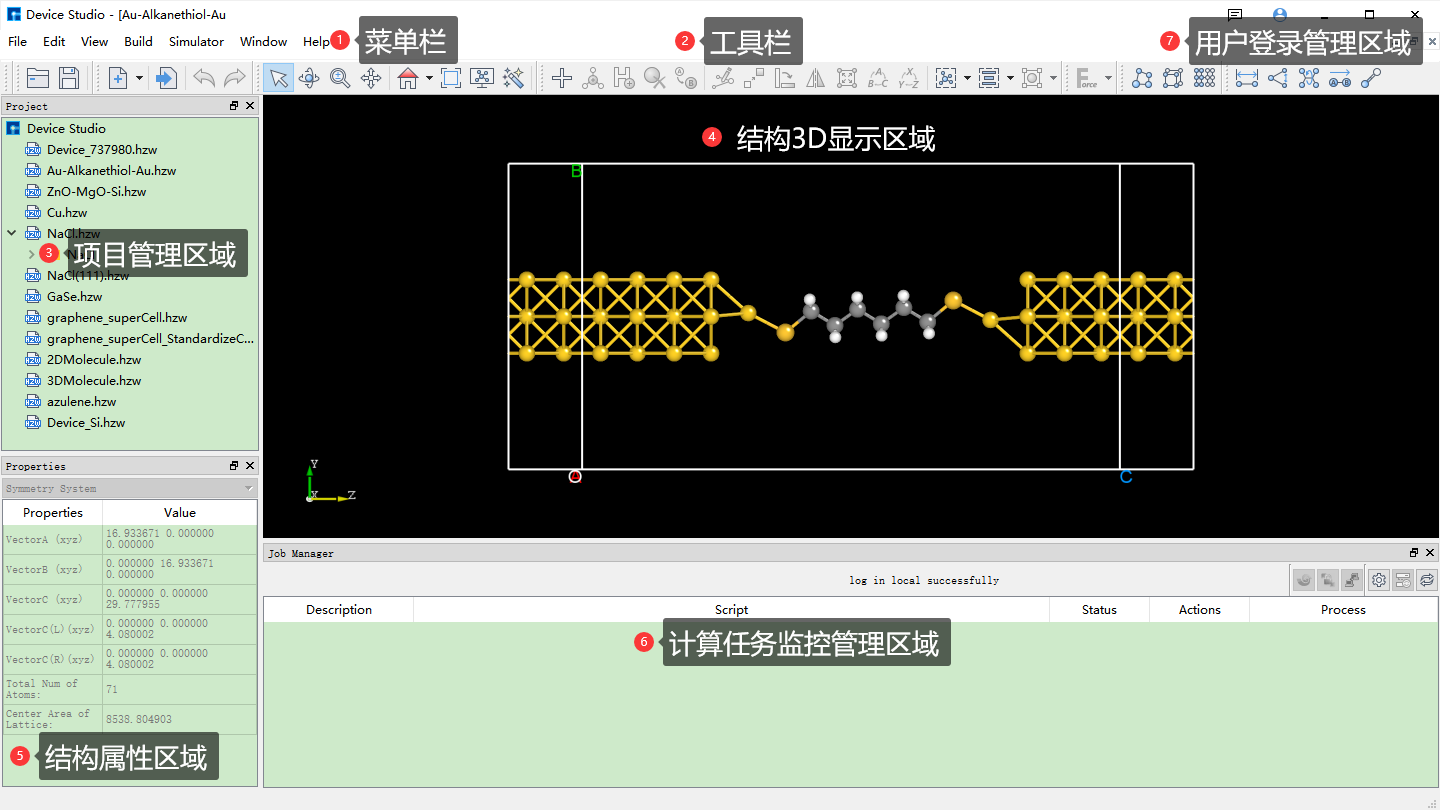
Task: Select the mirror flip structure icon
Action: [x=816, y=78]
